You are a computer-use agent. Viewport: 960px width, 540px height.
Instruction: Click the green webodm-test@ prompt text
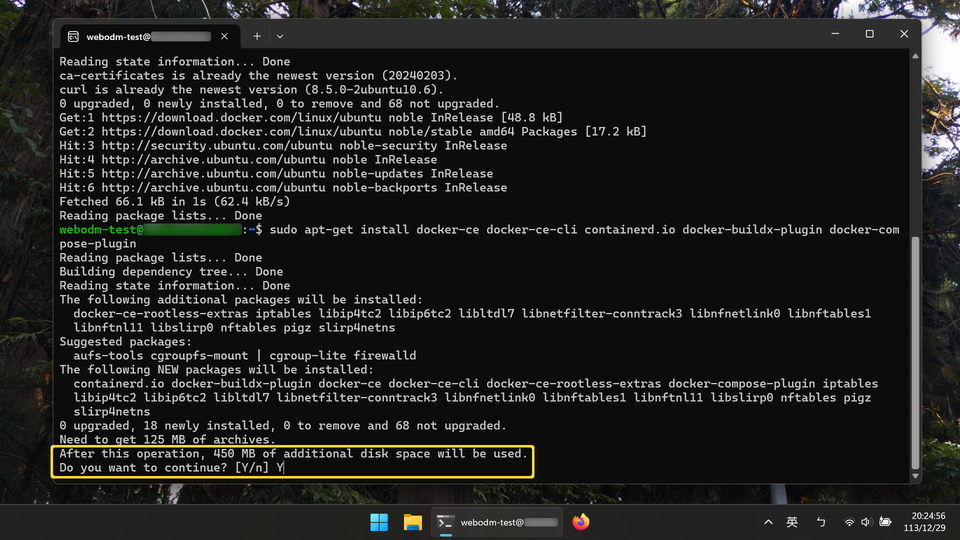coord(102,230)
